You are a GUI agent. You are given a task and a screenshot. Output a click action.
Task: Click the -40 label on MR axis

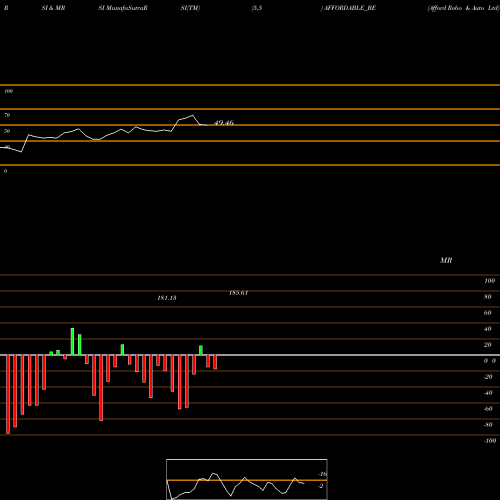(x=488, y=393)
